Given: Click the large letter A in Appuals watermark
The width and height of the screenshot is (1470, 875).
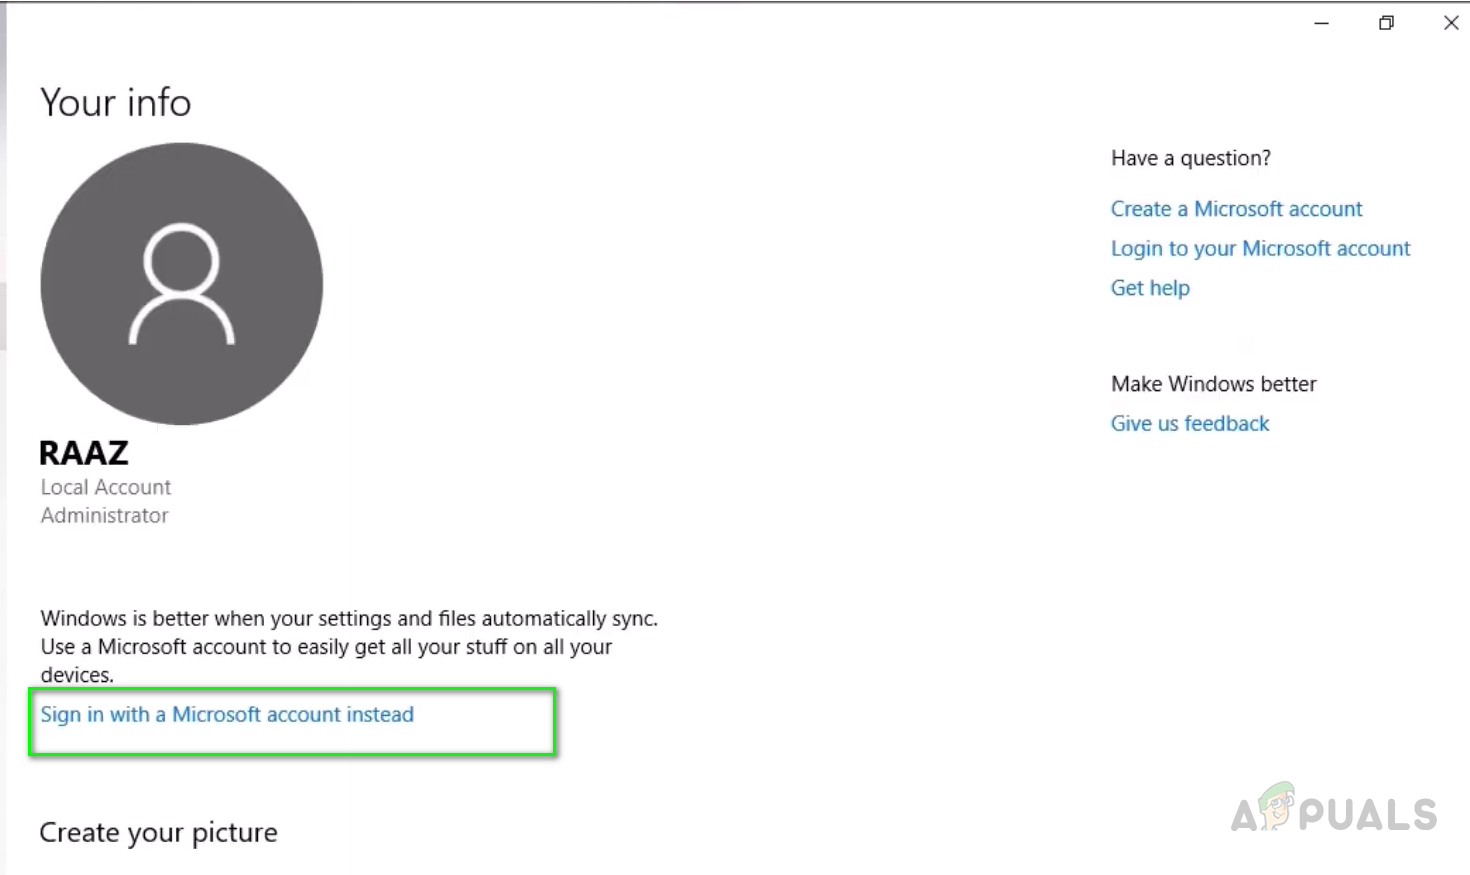Looking at the screenshot, I should 1246,816.
